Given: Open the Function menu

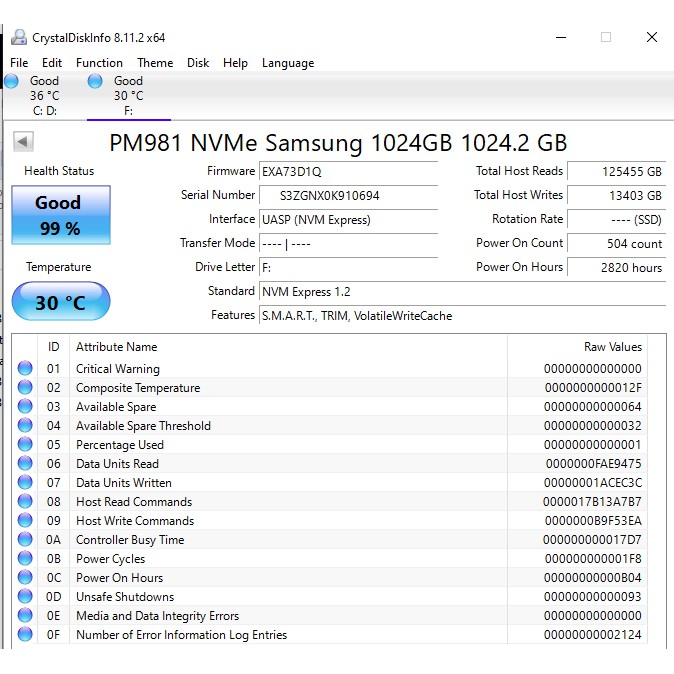Looking at the screenshot, I should pos(99,63).
